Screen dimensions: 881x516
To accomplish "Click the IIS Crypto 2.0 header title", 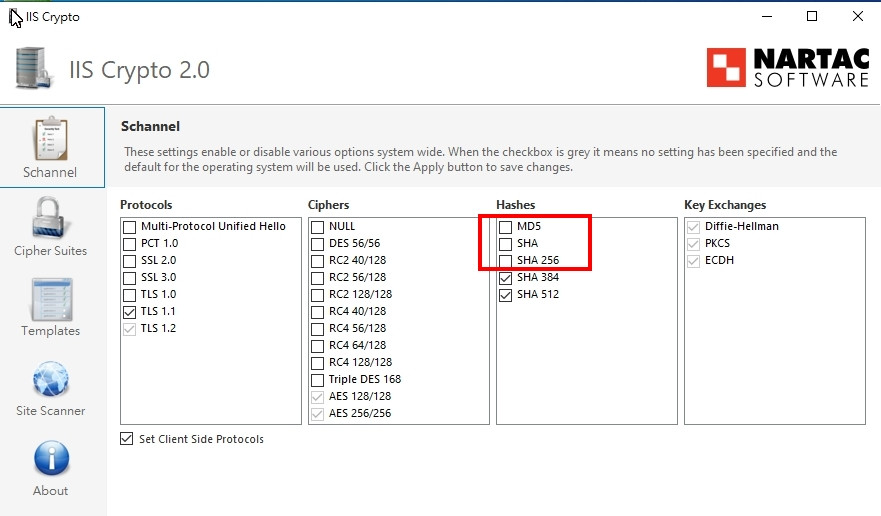I will [x=139, y=70].
